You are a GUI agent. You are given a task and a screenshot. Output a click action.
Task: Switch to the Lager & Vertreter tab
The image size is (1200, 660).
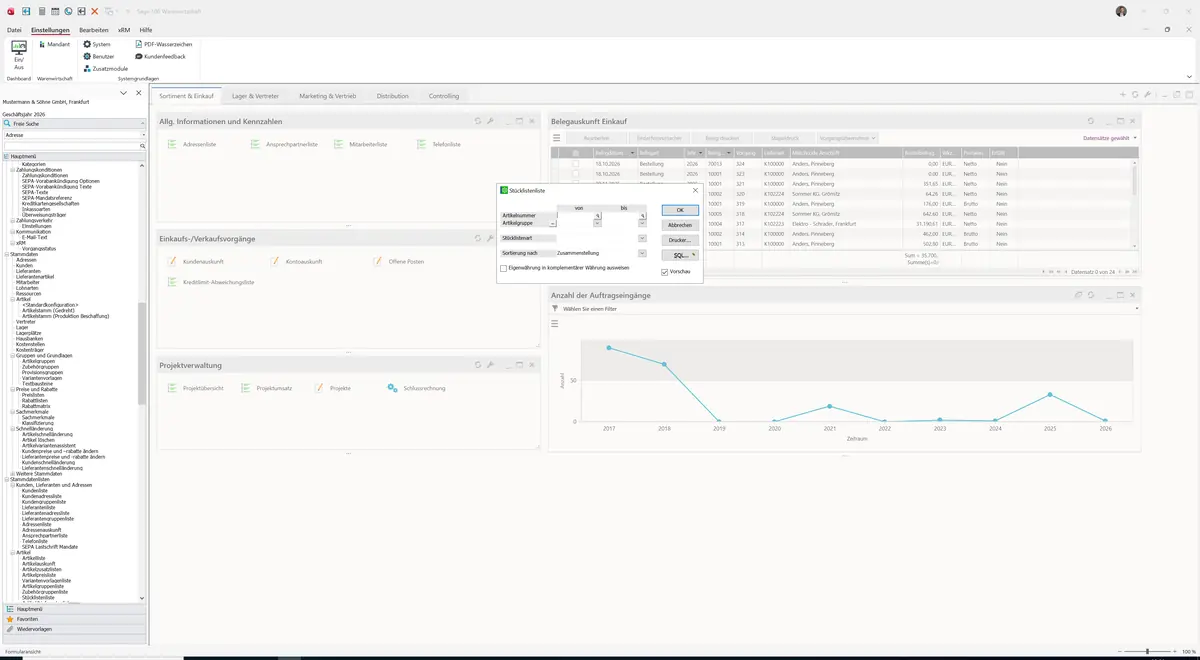tap(257, 96)
